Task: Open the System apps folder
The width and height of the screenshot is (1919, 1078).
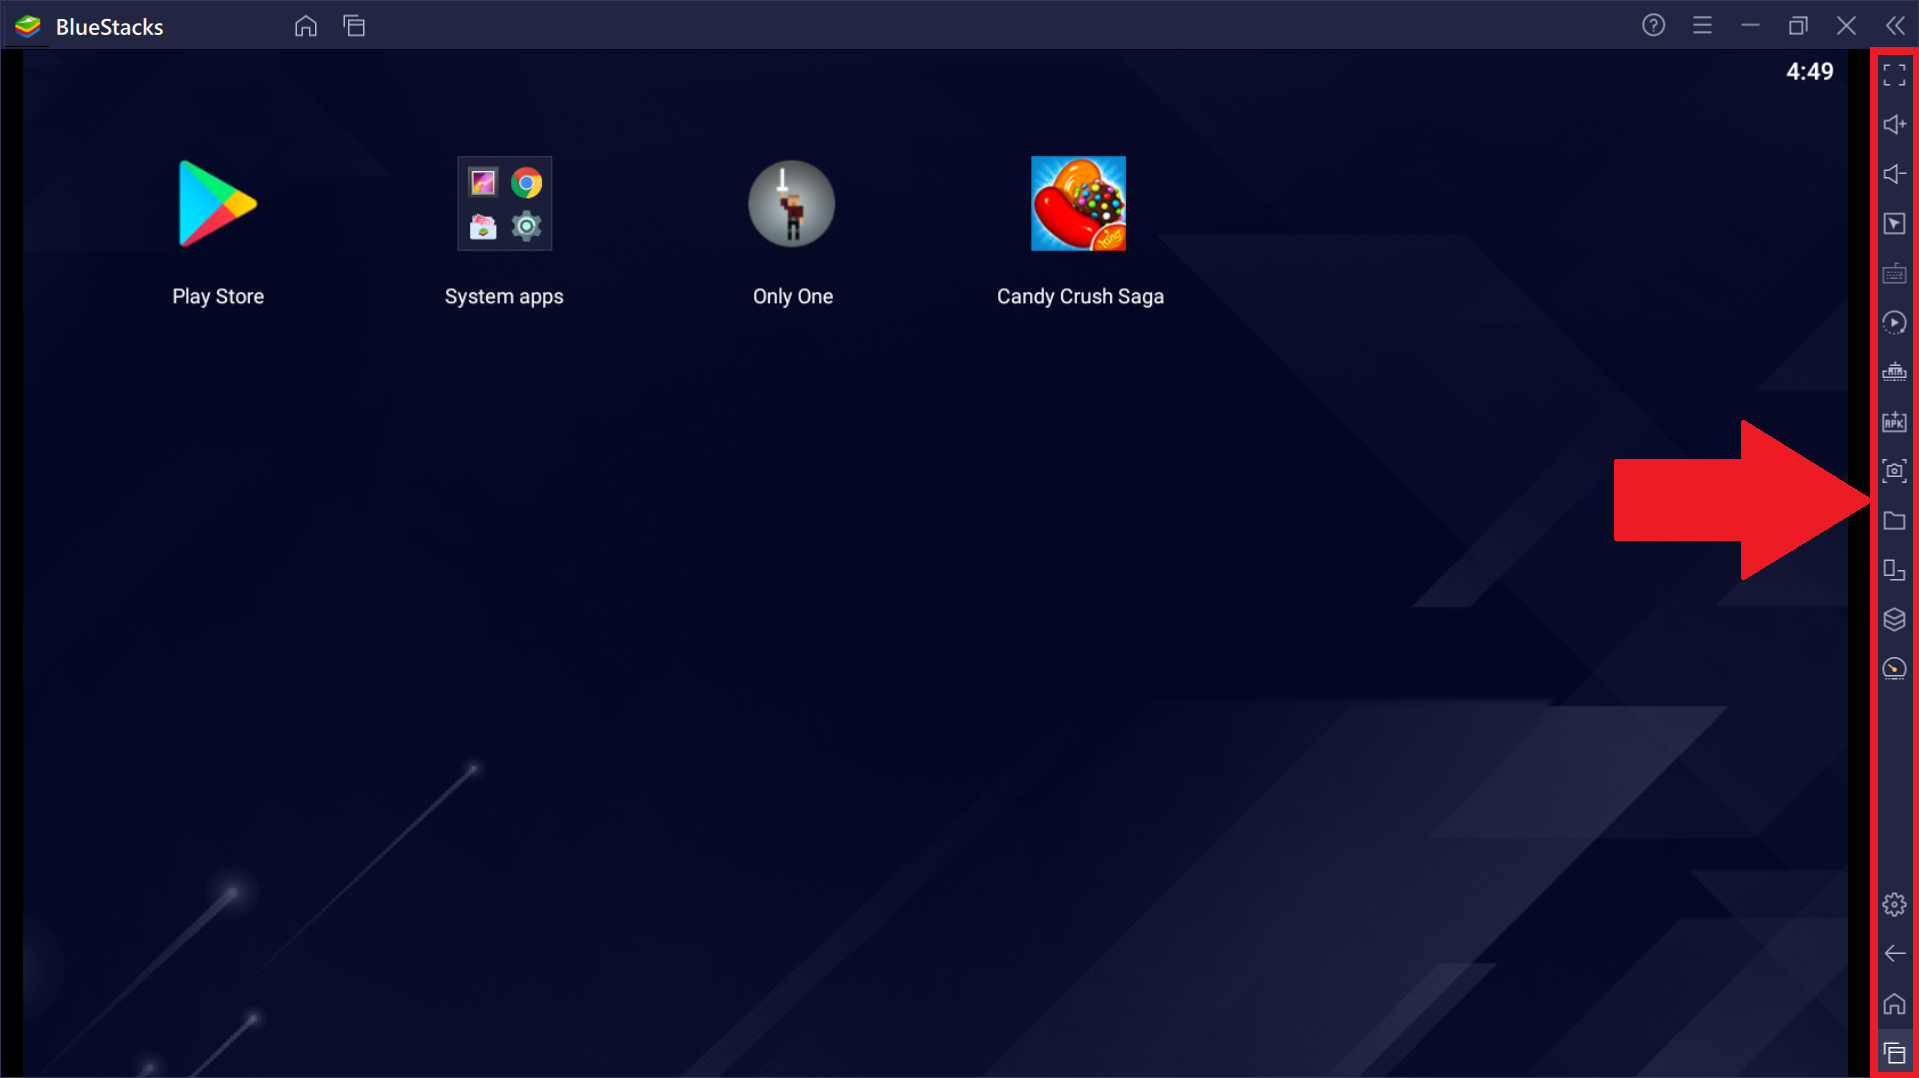Action: pos(504,203)
